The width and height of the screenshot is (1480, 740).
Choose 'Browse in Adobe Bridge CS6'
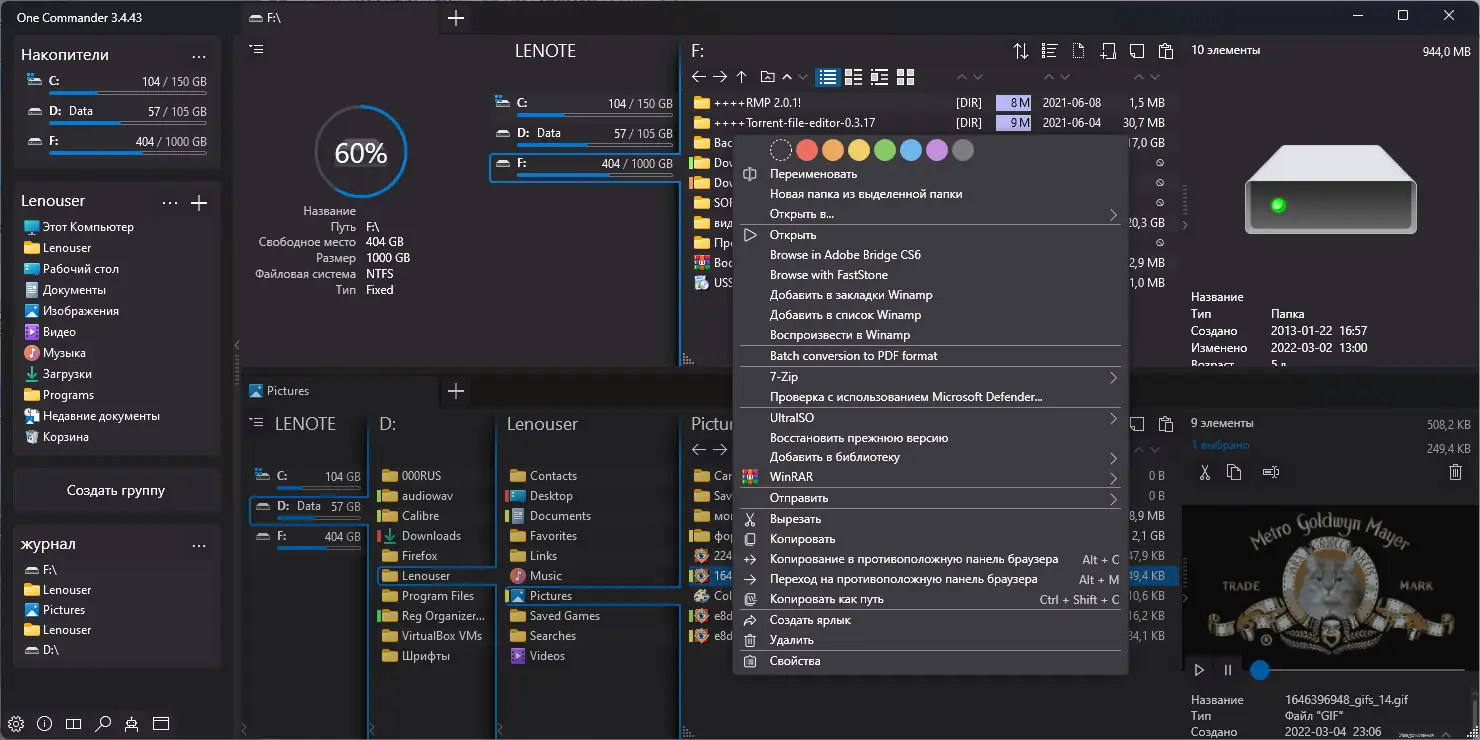click(931, 255)
